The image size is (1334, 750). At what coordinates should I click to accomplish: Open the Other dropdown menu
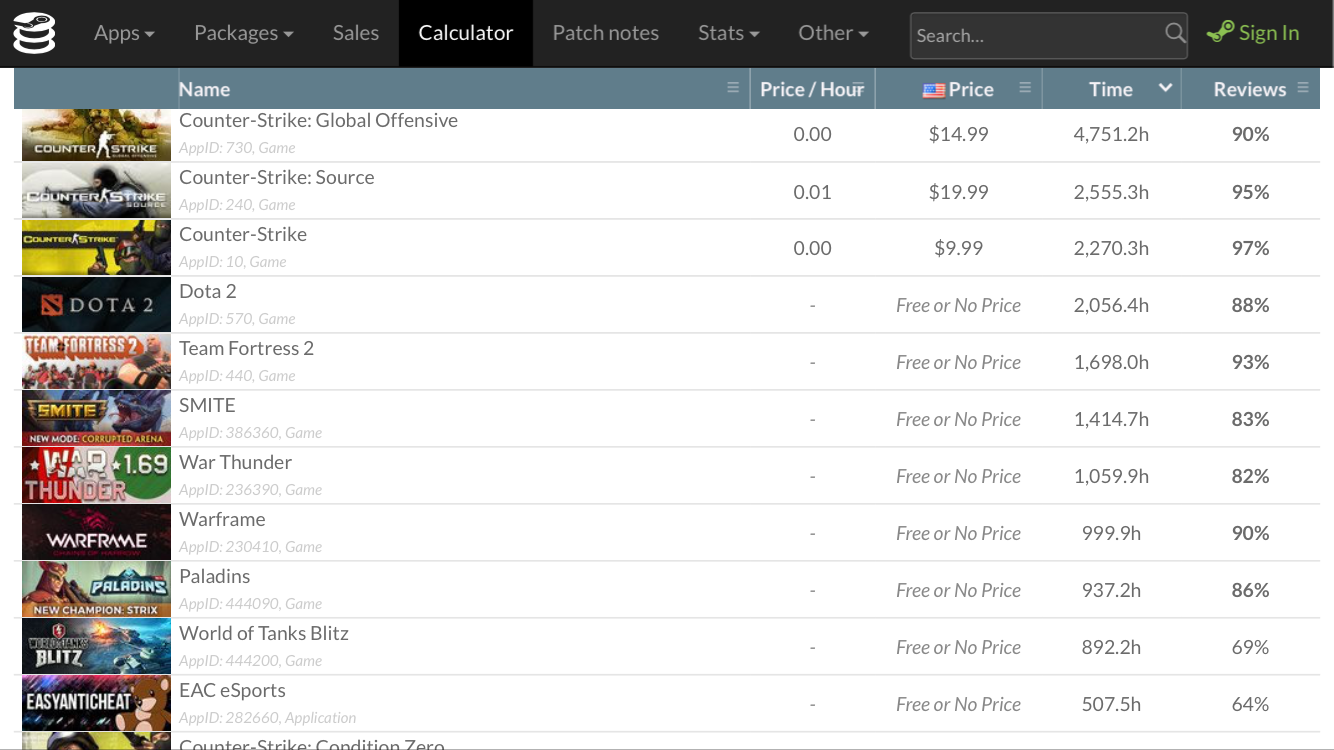[833, 33]
